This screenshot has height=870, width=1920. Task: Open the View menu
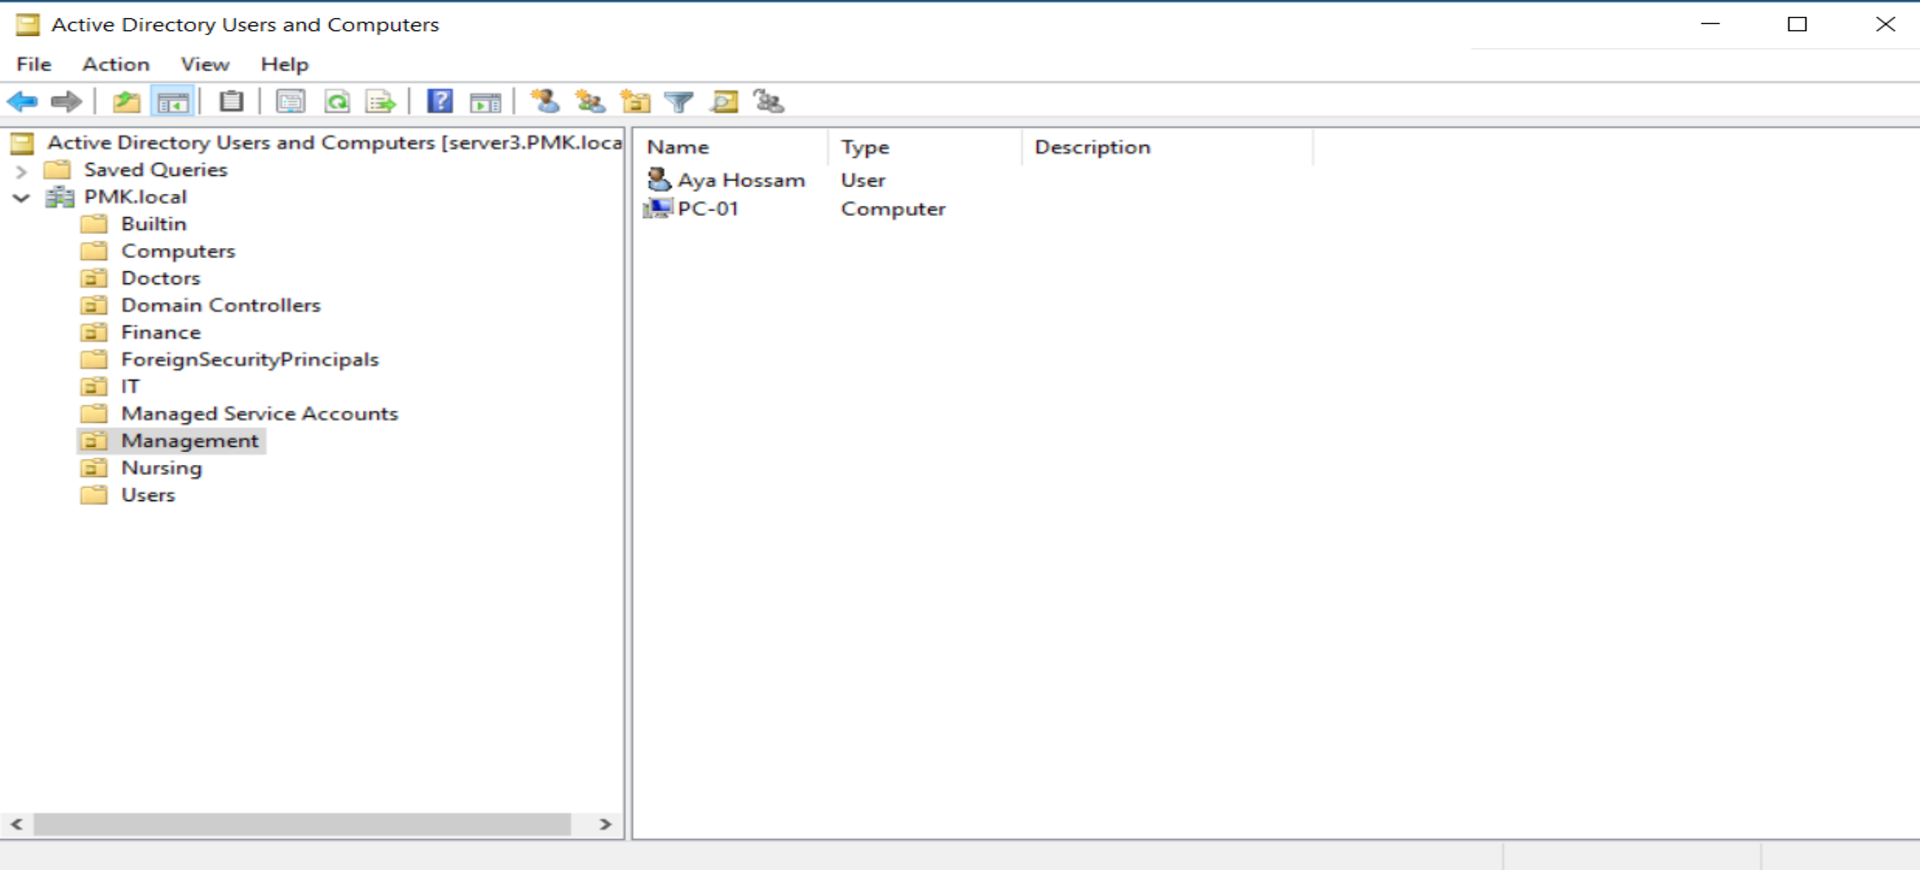[x=205, y=64]
